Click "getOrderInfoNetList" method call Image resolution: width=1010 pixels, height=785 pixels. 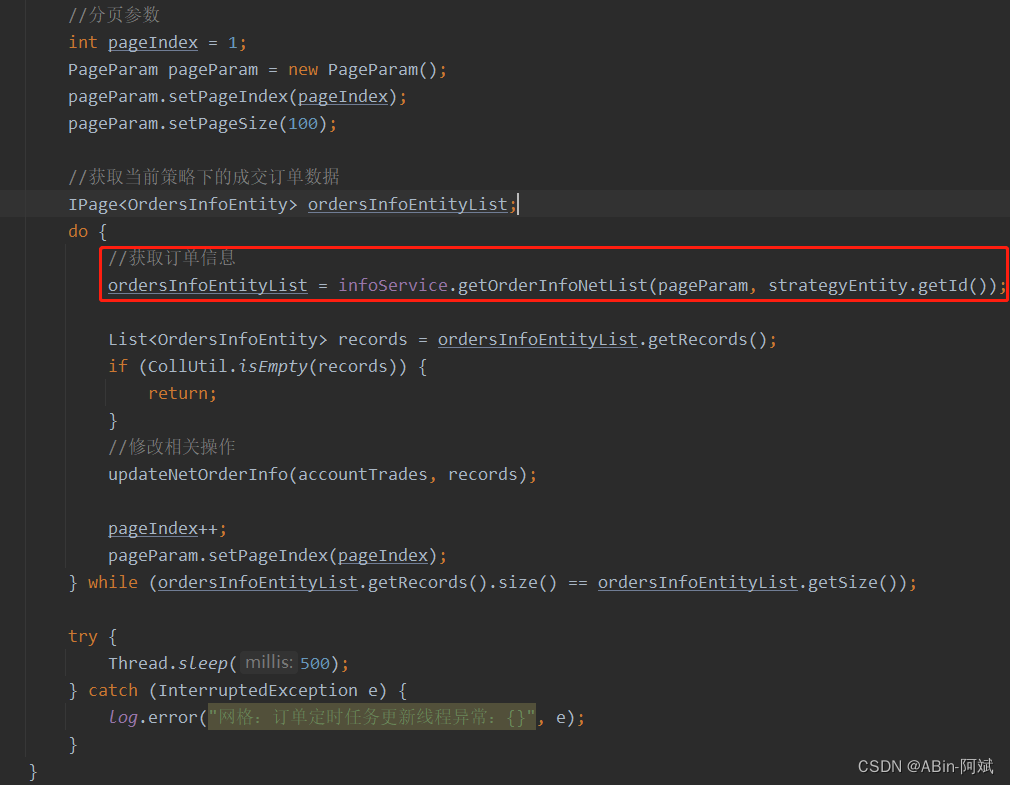(x=552, y=285)
